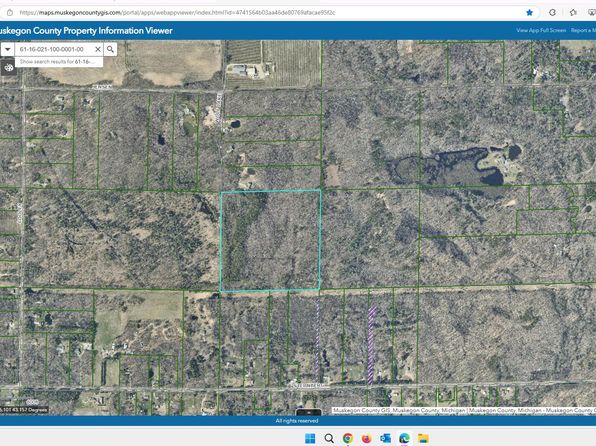Select the cyan-highlighted parcel on the map
This screenshot has width=596, height=446.
click(x=271, y=241)
